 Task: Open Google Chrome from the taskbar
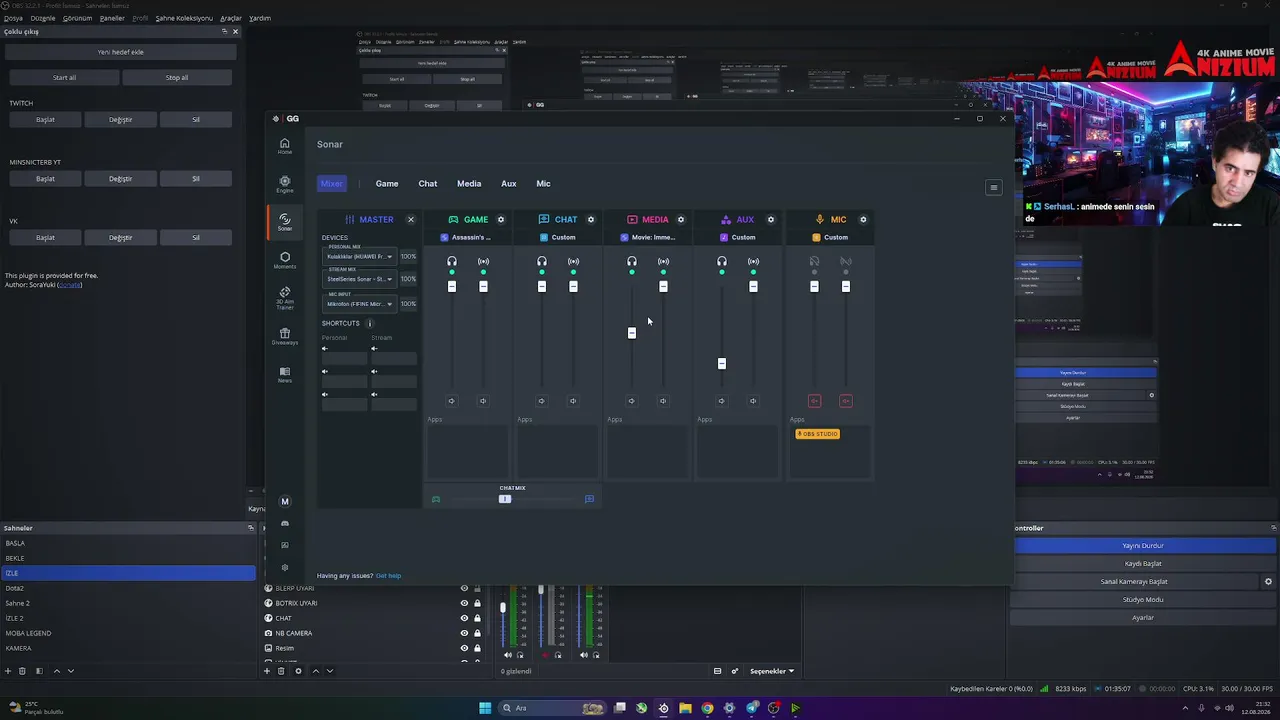pos(707,708)
